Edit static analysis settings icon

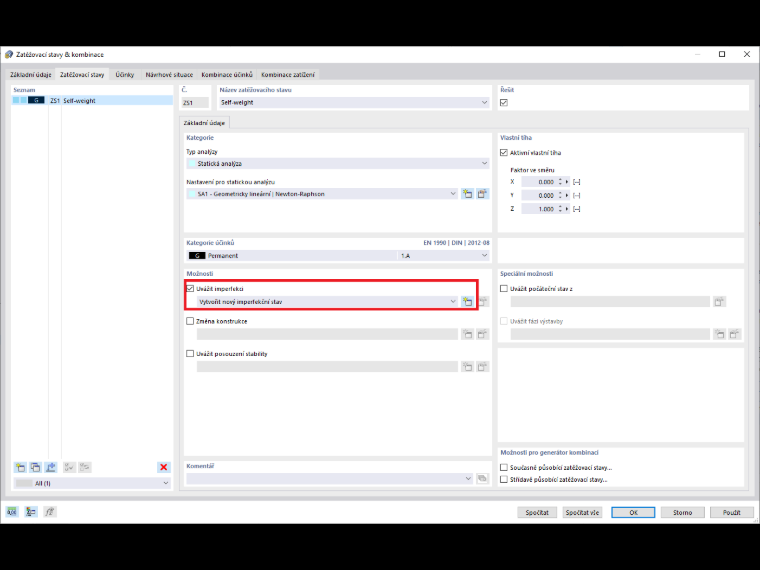pos(482,194)
